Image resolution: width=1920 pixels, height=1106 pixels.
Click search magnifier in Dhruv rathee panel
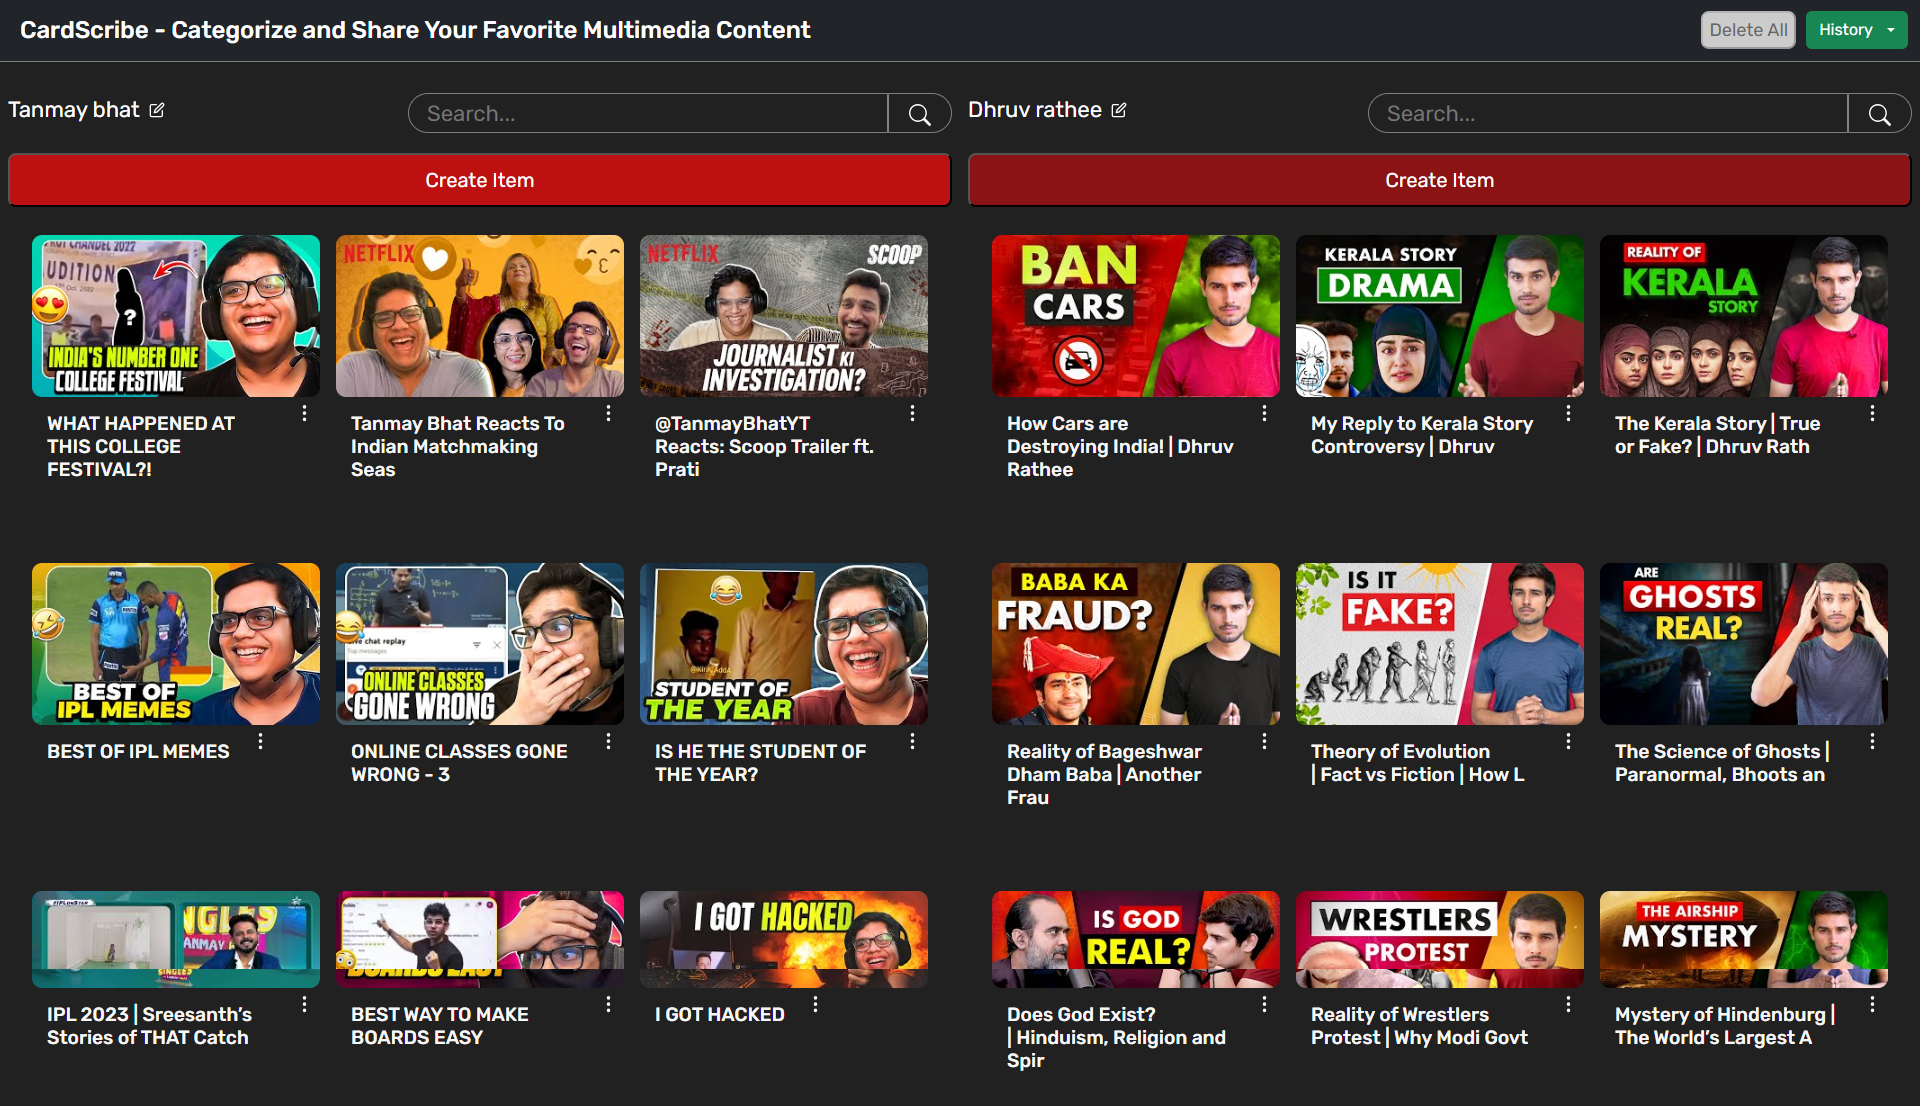tap(1879, 114)
